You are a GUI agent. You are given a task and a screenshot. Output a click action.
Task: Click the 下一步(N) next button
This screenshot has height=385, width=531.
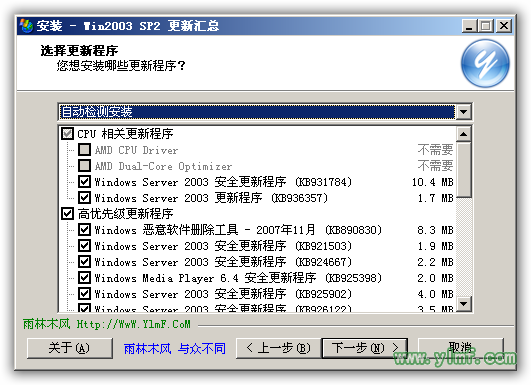pos(365,348)
